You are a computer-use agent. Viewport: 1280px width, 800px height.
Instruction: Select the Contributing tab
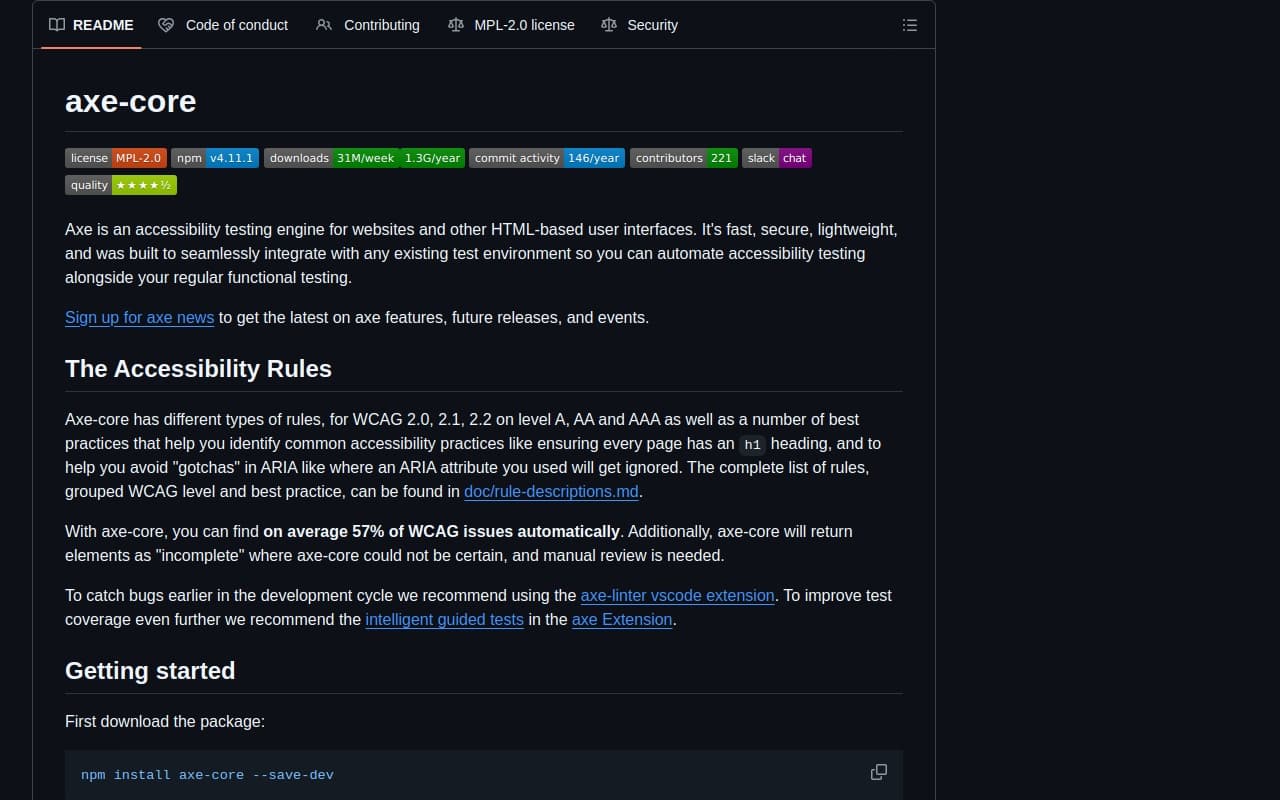368,25
